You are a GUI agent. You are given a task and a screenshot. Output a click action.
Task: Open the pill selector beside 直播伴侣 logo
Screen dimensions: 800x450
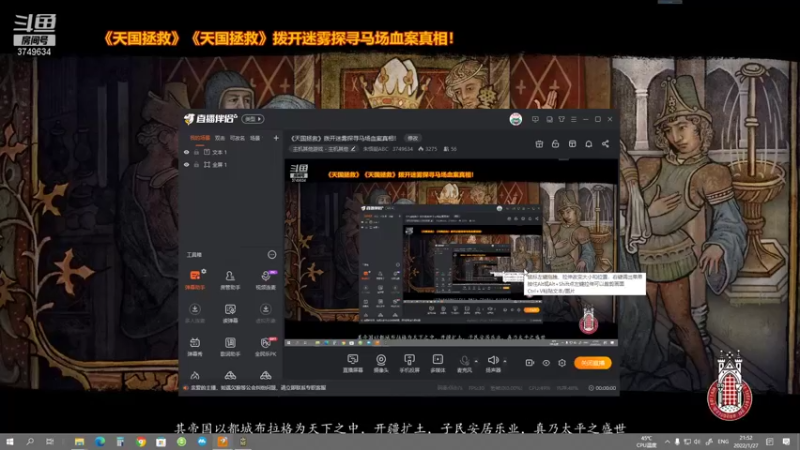tap(253, 119)
